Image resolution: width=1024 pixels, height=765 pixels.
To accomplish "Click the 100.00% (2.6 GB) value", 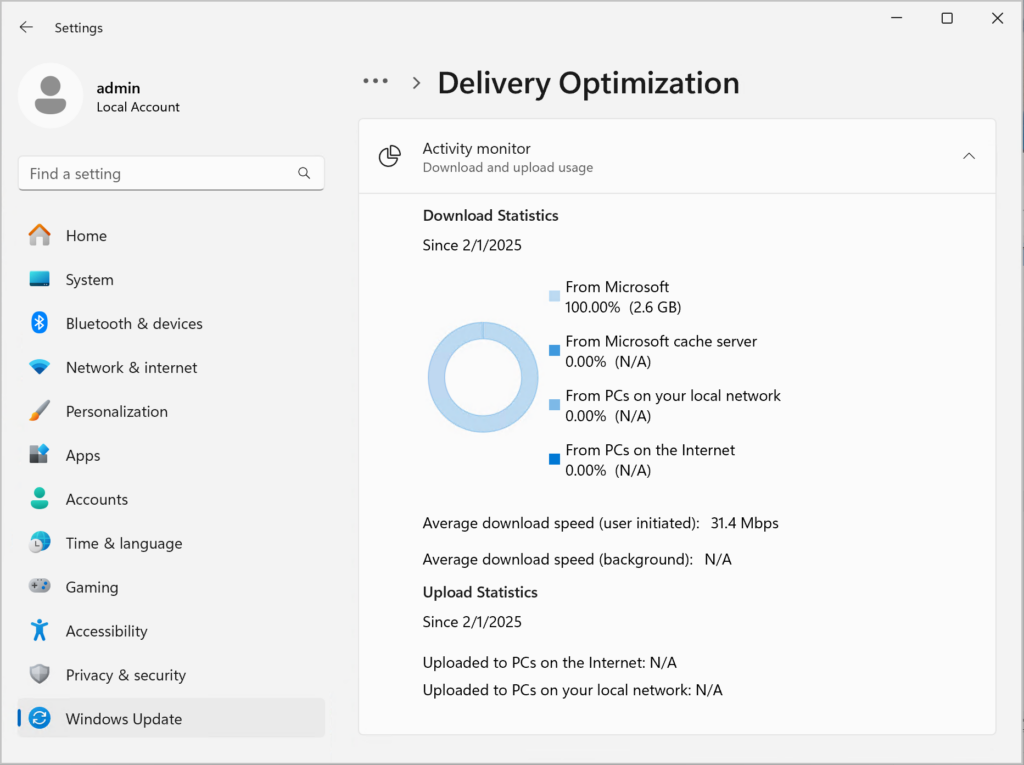I will point(623,307).
